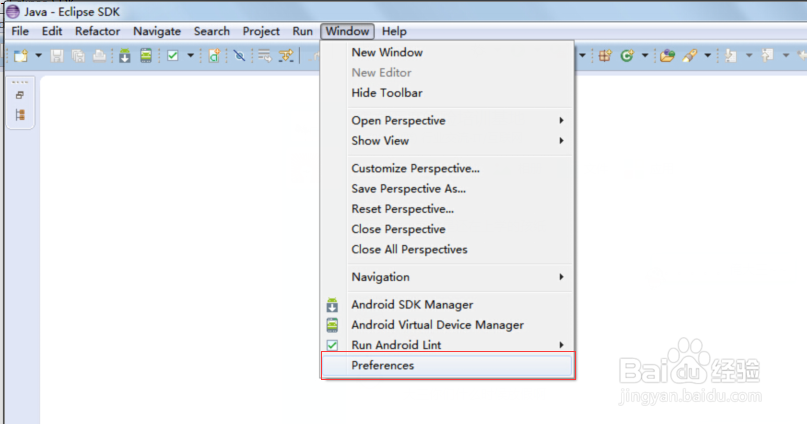Open the Package Explorer fast view icon
The height and width of the screenshot is (424, 807).
coord(20,115)
